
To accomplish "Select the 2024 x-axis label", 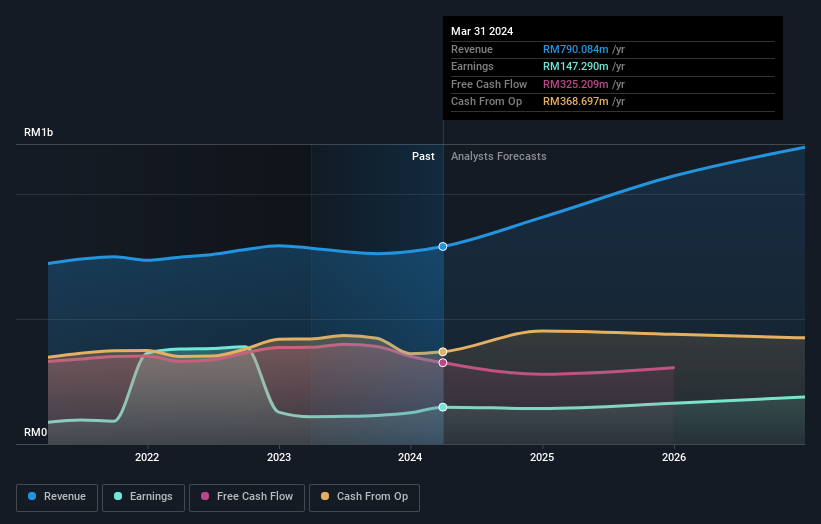I will coord(411,458).
